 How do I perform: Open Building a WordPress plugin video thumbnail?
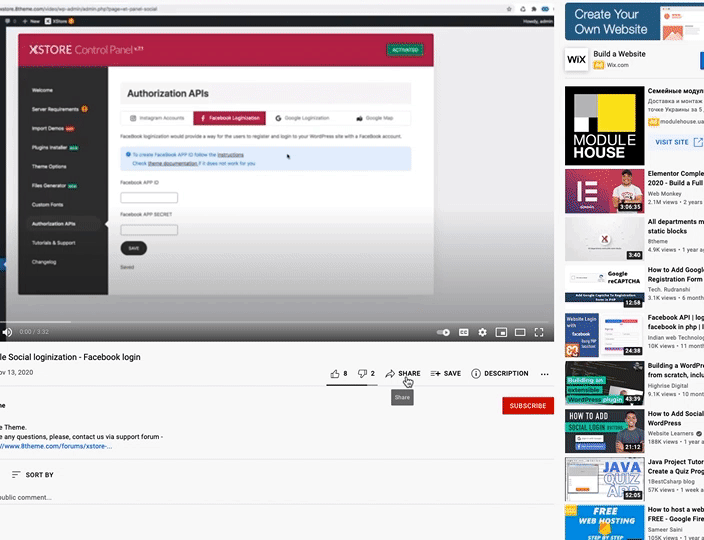604,383
